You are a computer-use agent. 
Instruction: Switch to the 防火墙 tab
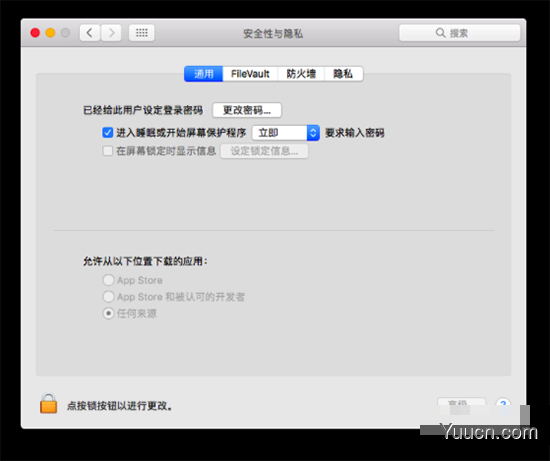(301, 74)
